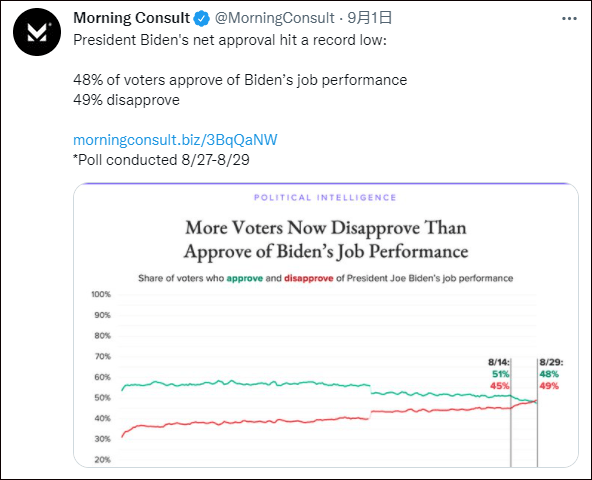Click the red 'disapprove' legend word
Screen dimensions: 592x480
click(x=308, y=278)
